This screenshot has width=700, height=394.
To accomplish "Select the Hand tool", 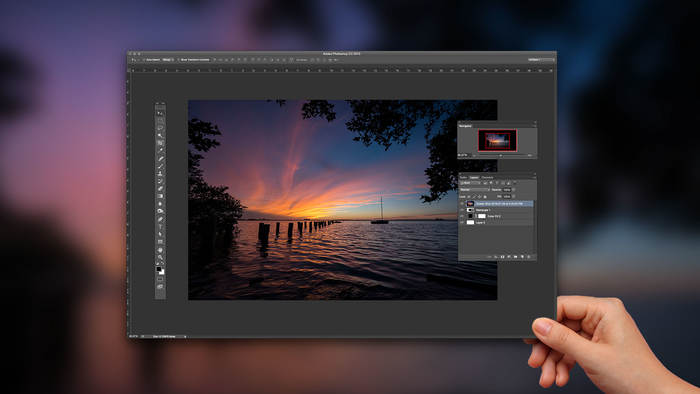I will (x=160, y=250).
